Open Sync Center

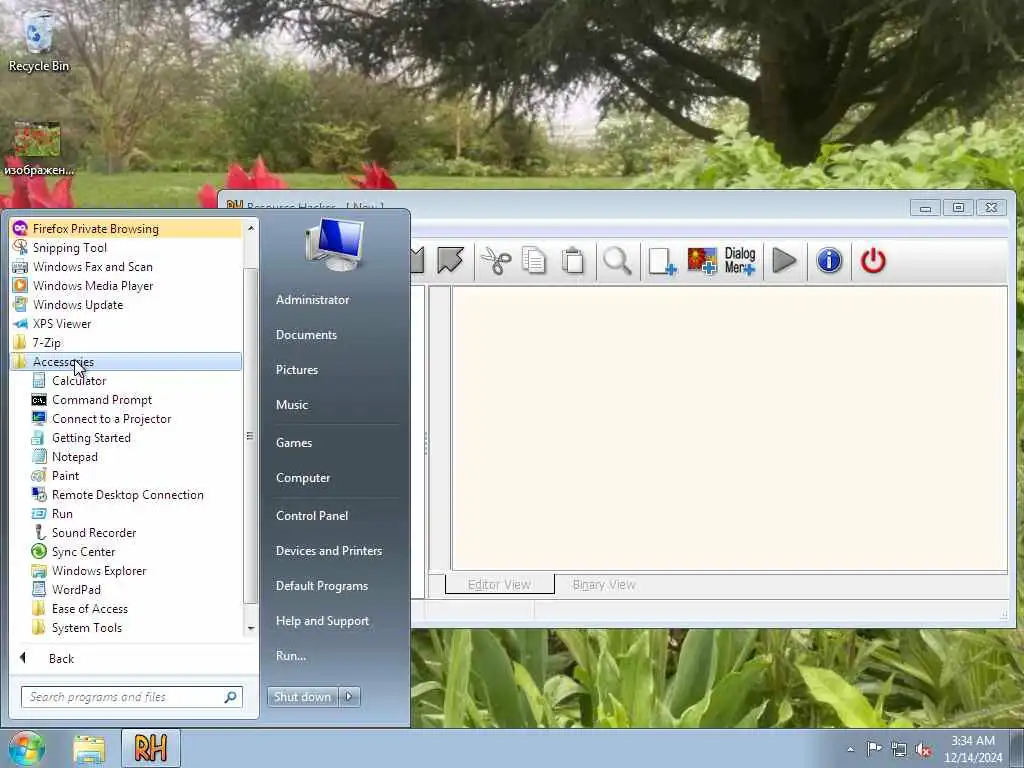click(126, 551)
